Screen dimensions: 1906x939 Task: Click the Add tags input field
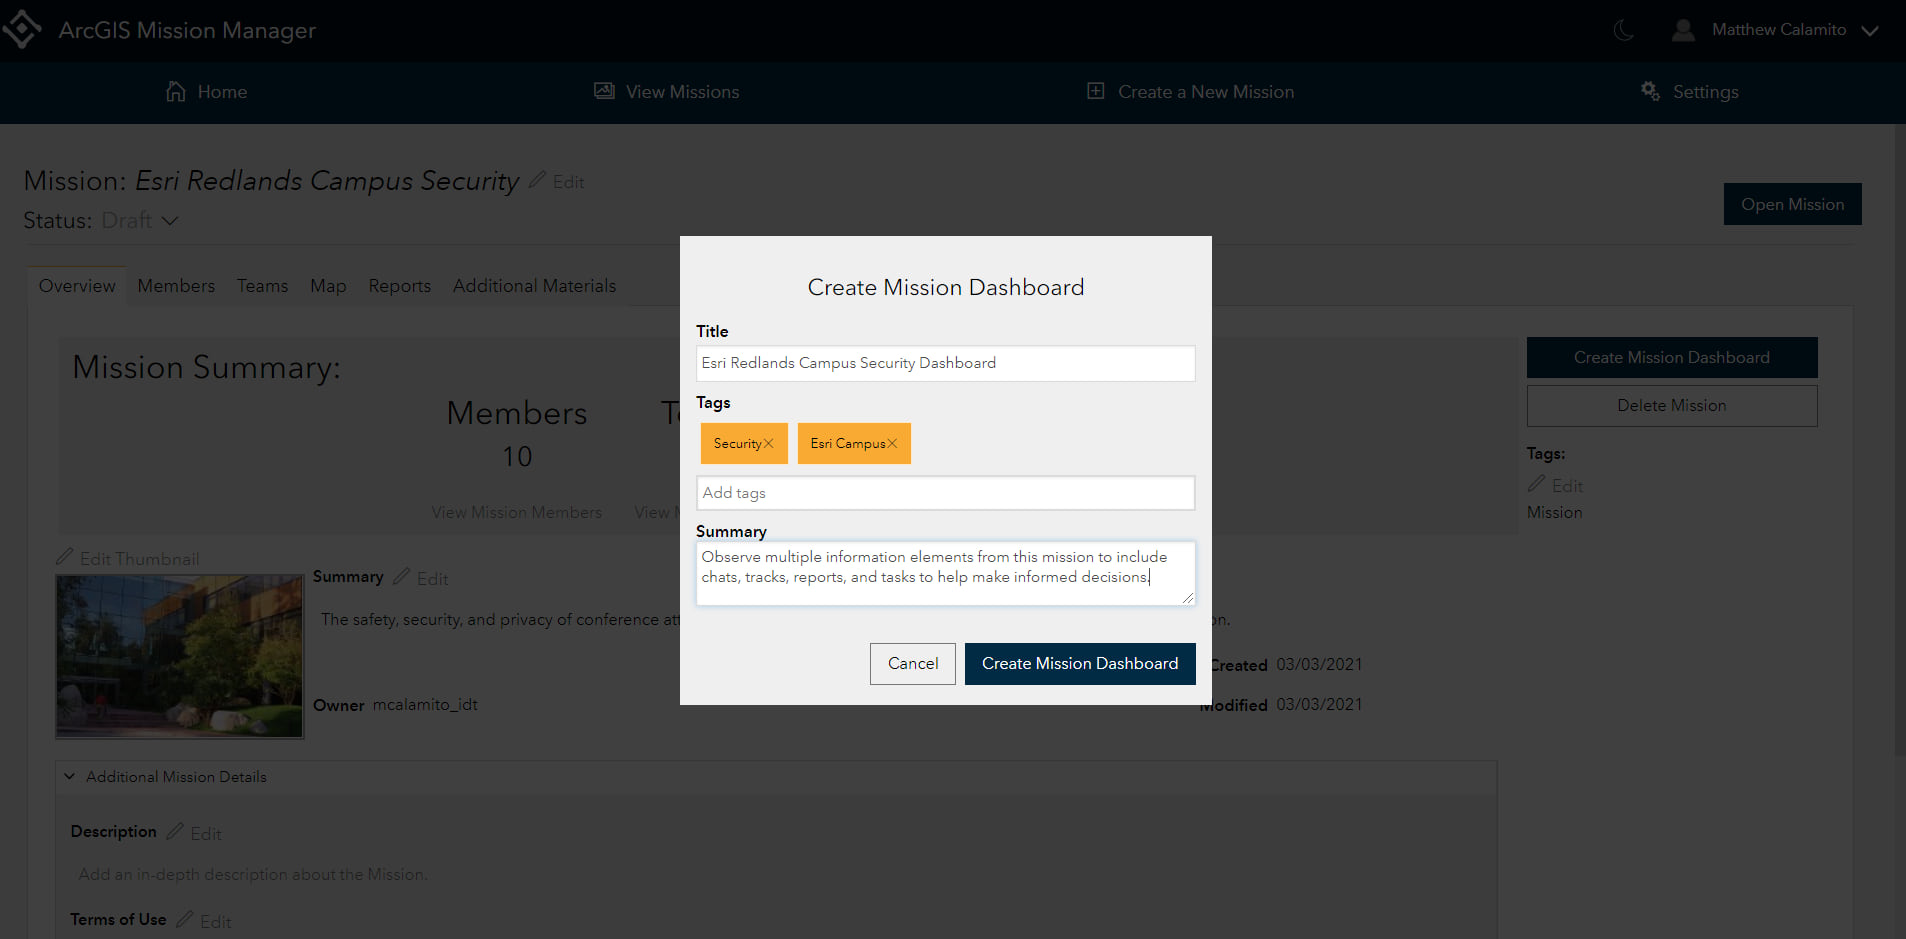pyautogui.click(x=945, y=493)
